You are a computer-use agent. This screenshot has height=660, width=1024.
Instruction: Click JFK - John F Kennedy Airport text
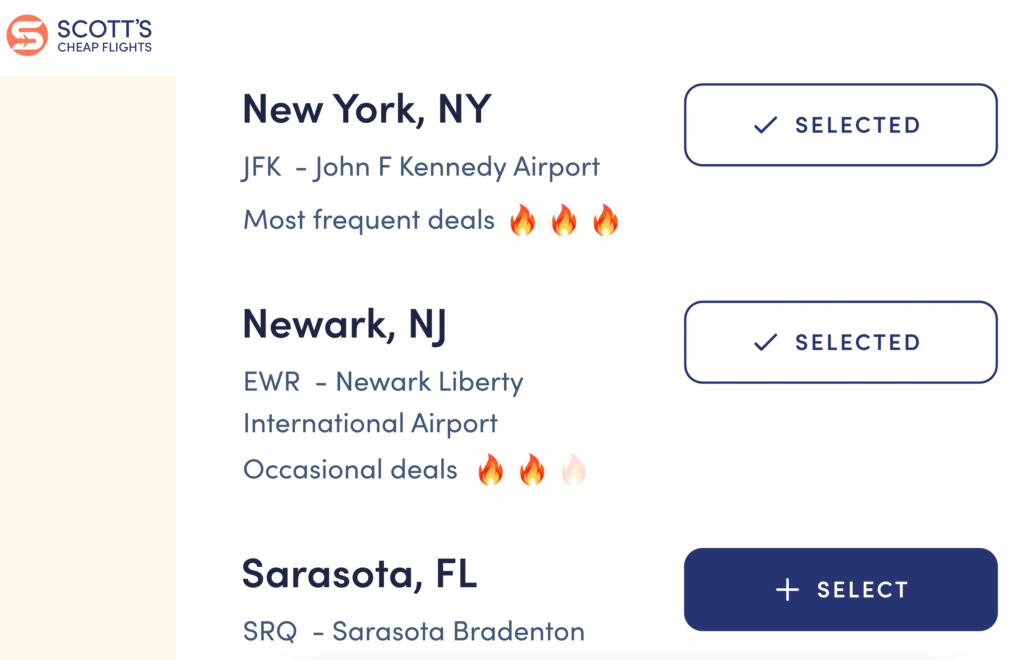tap(421, 167)
